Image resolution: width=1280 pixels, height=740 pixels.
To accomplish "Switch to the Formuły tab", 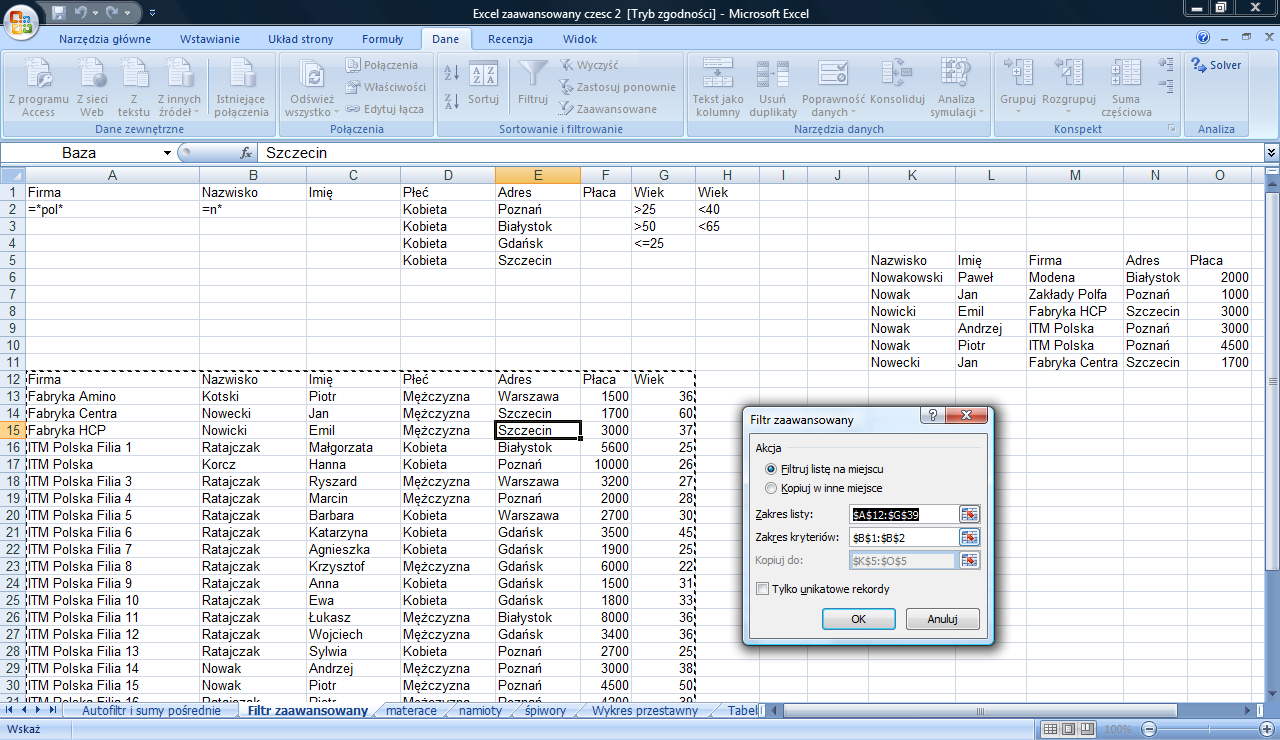I will [x=383, y=39].
